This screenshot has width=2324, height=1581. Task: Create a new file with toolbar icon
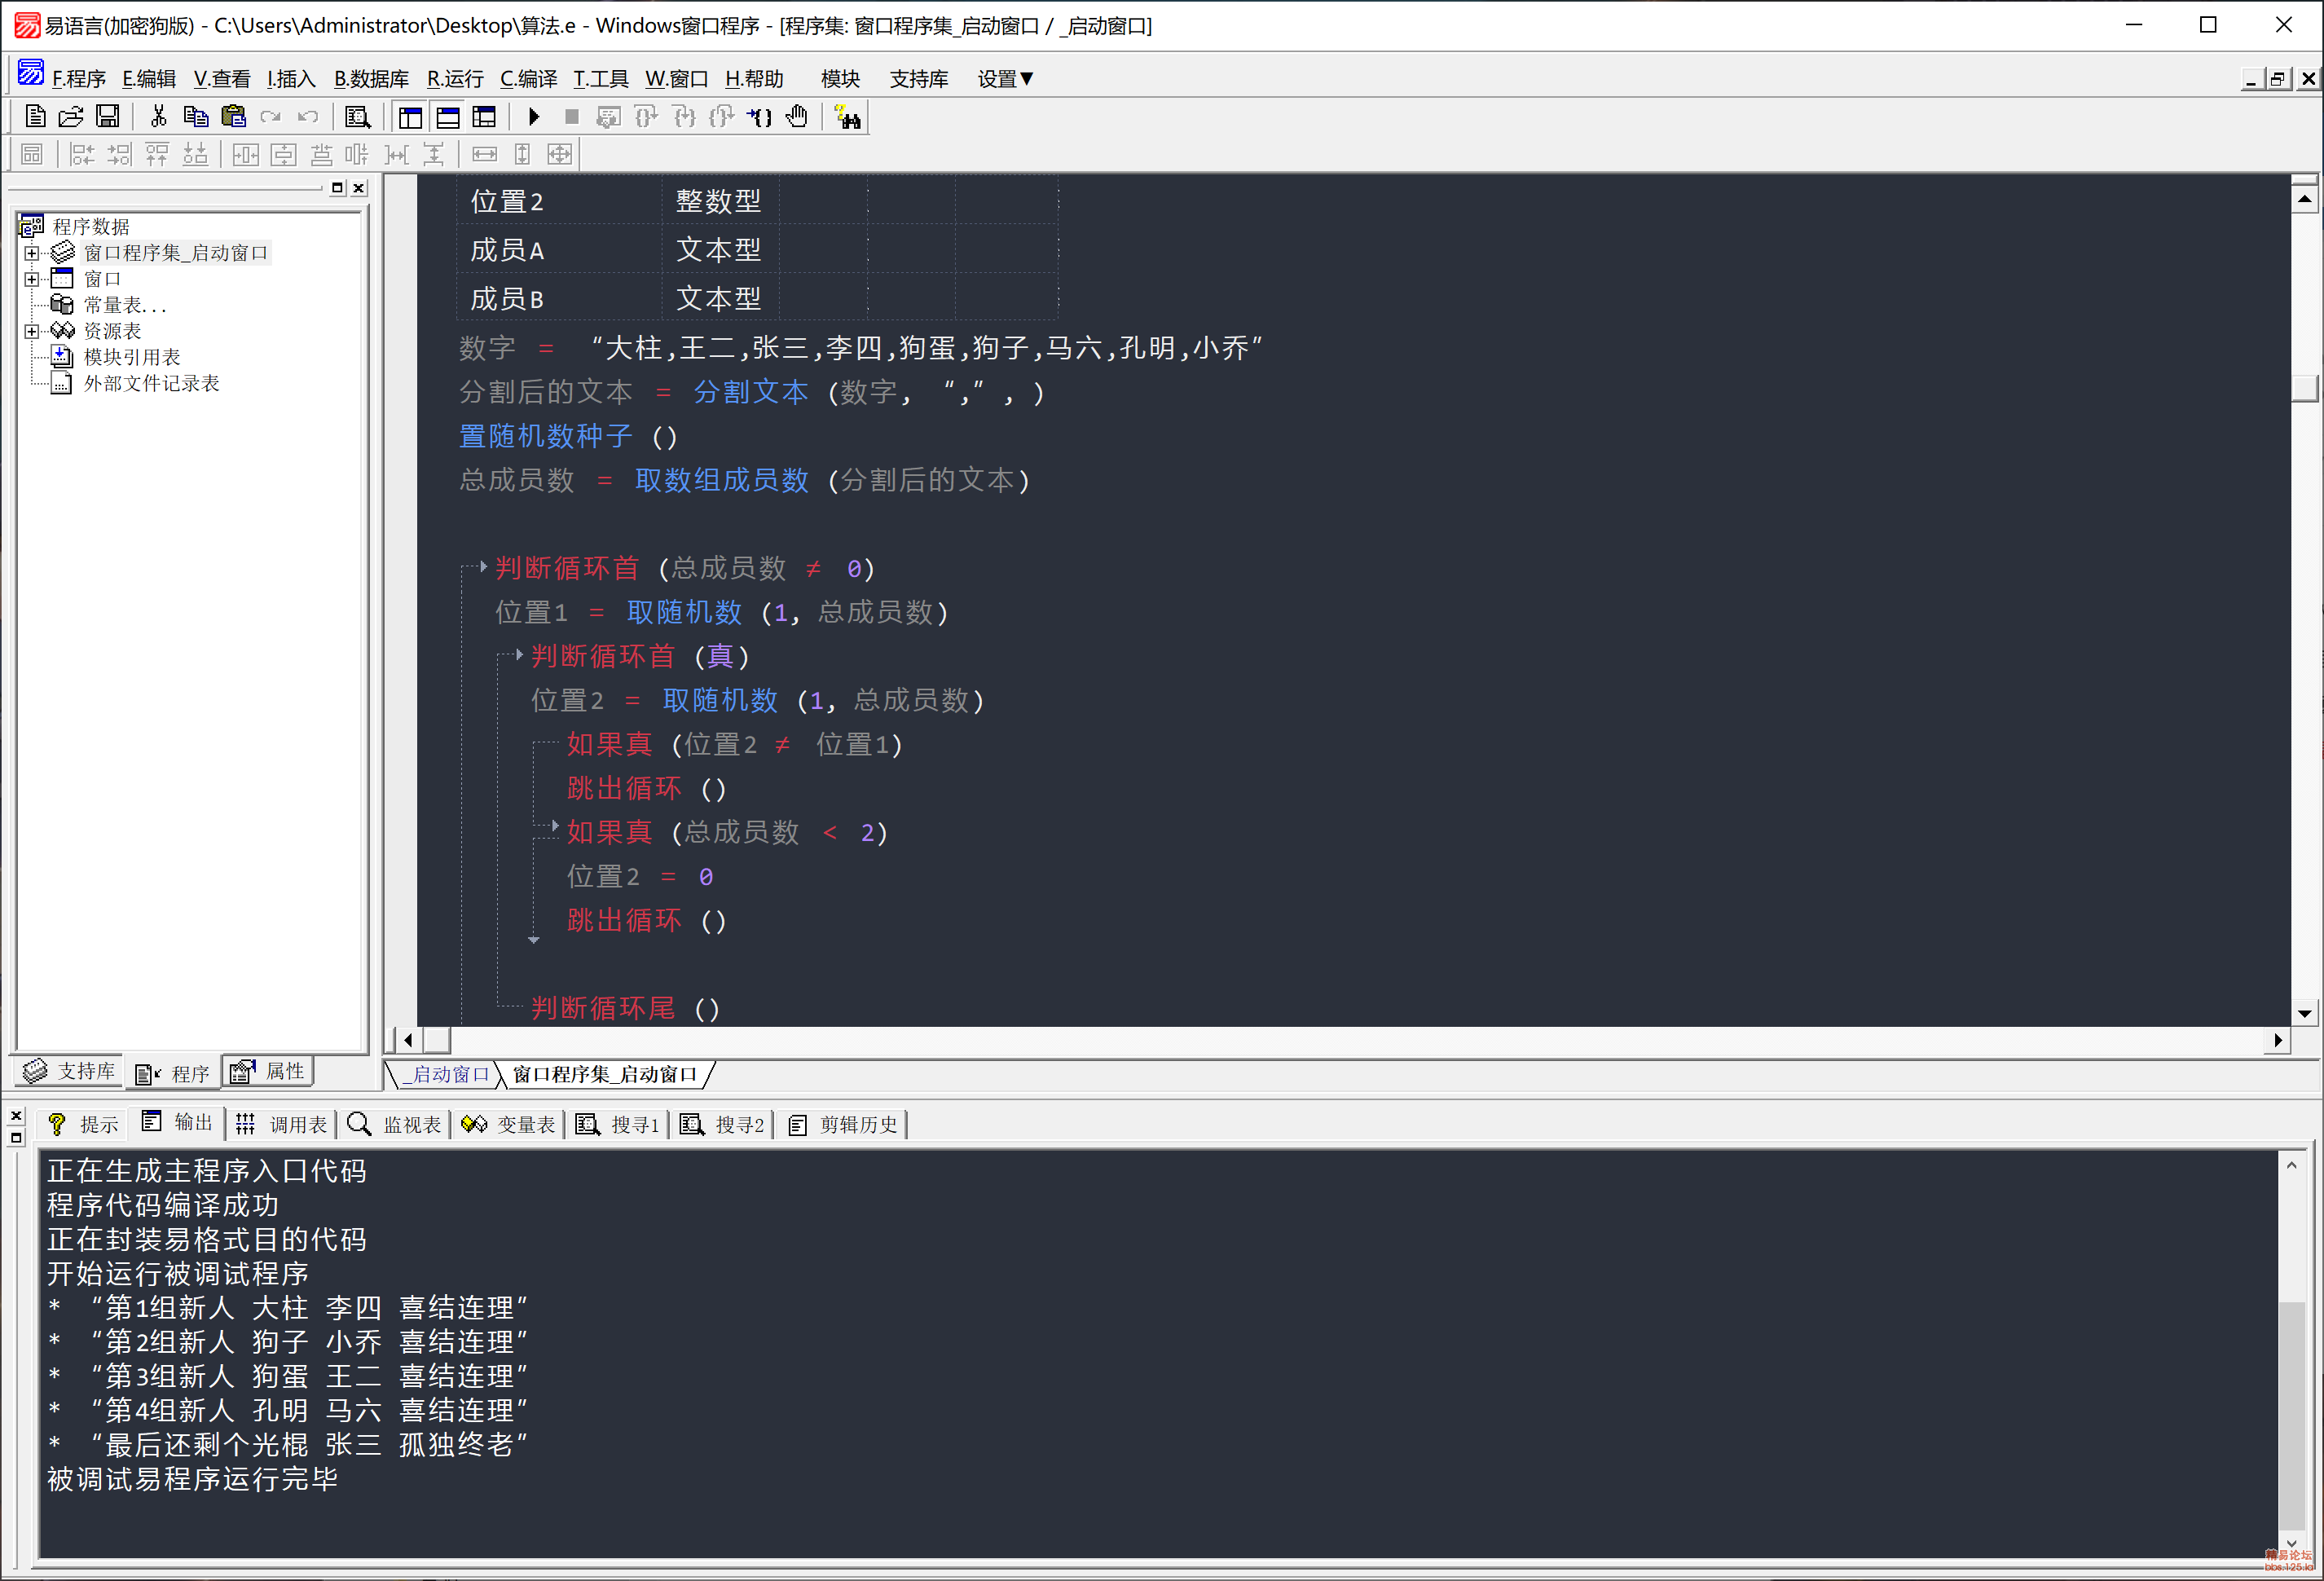(35, 117)
